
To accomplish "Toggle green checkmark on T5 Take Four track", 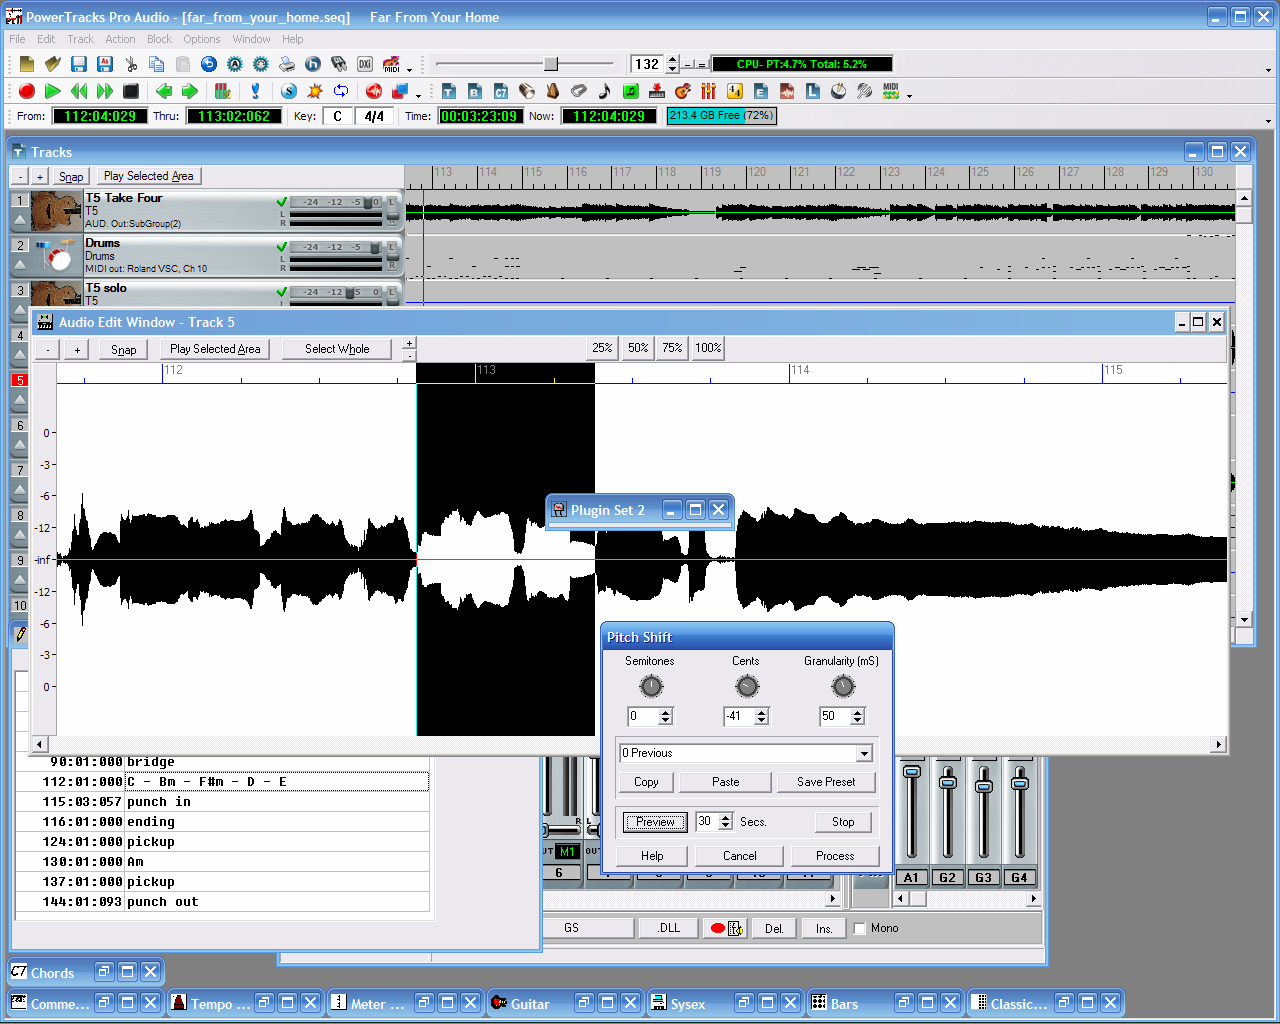I will [x=282, y=202].
